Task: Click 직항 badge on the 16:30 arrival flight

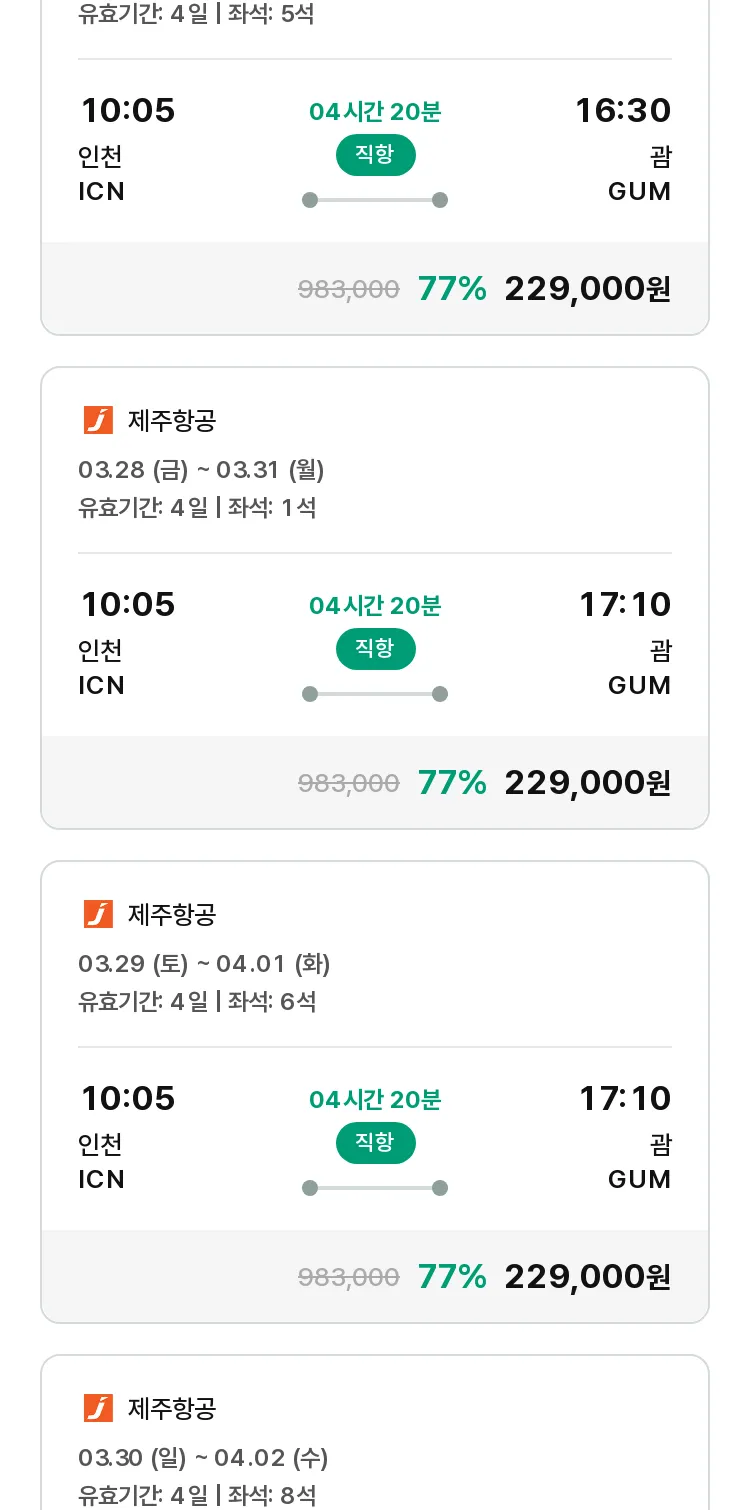Action: [375, 155]
